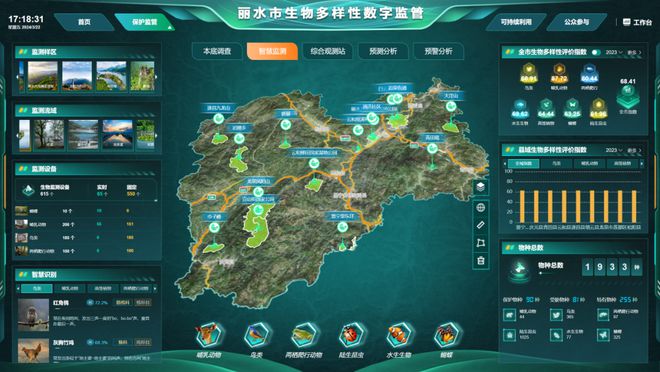Select 哺乳动物 tab in 县域 index chart
Screen dimensions: 660x372
coord(588,163)
